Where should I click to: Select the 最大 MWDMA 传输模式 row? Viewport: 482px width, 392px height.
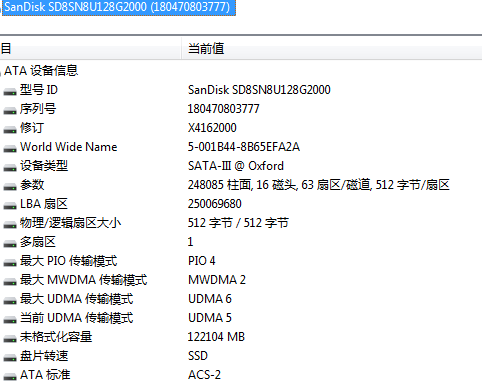click(x=241, y=280)
